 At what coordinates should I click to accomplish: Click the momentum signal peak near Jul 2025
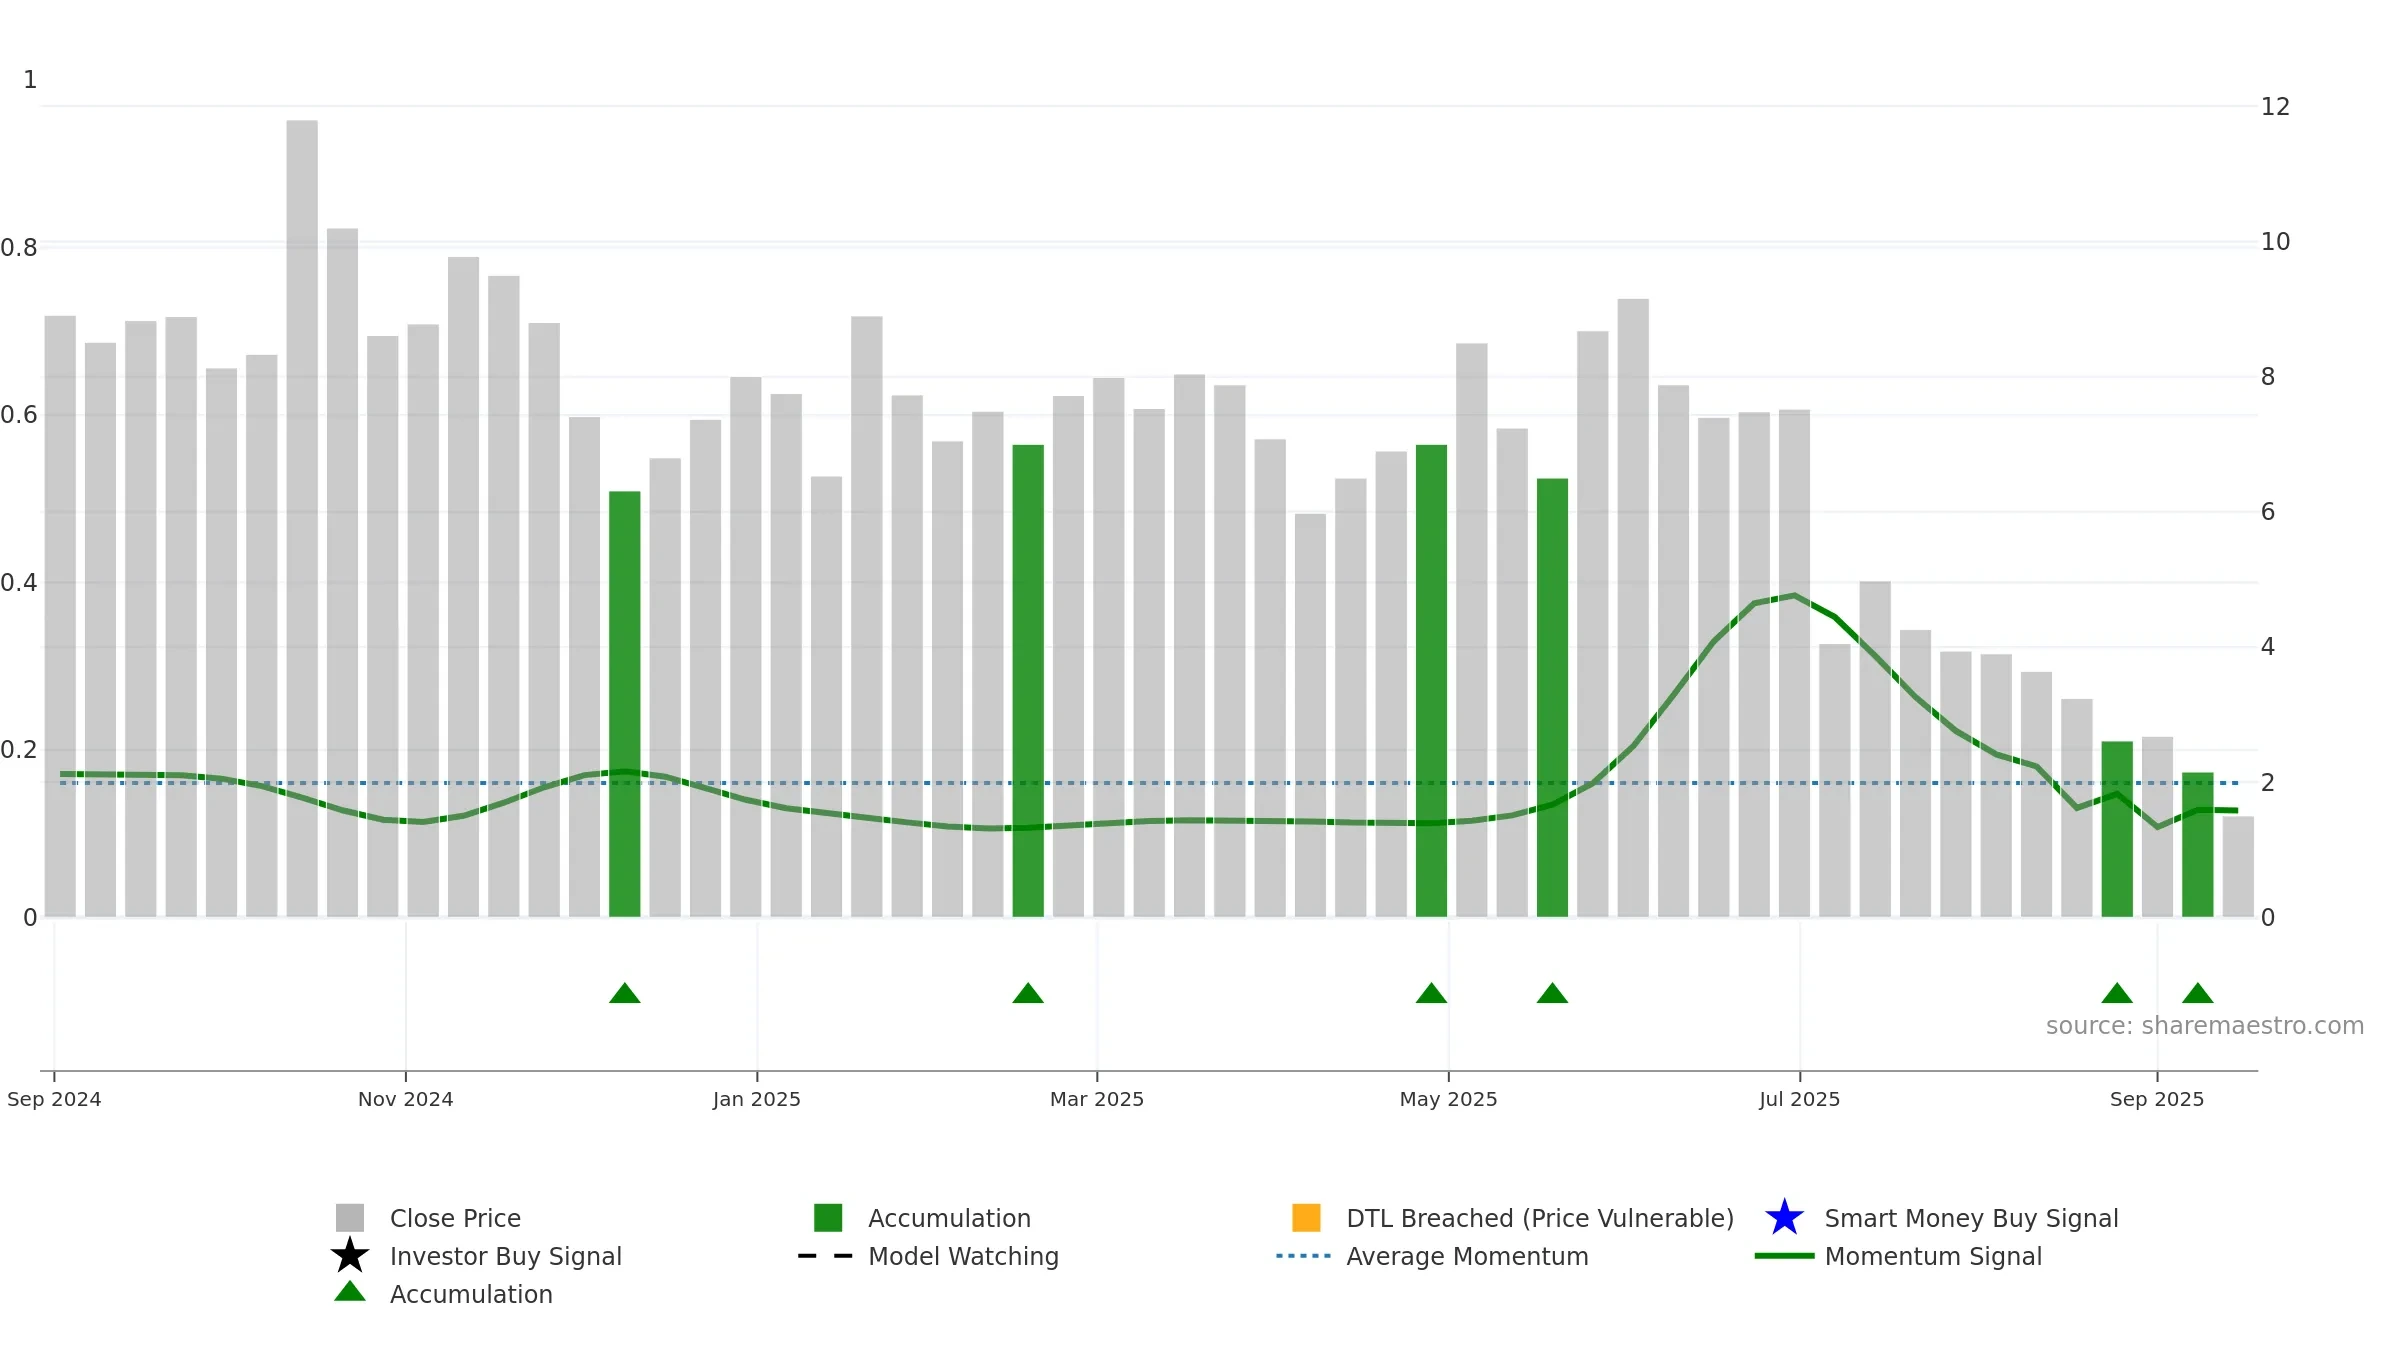tap(1795, 596)
